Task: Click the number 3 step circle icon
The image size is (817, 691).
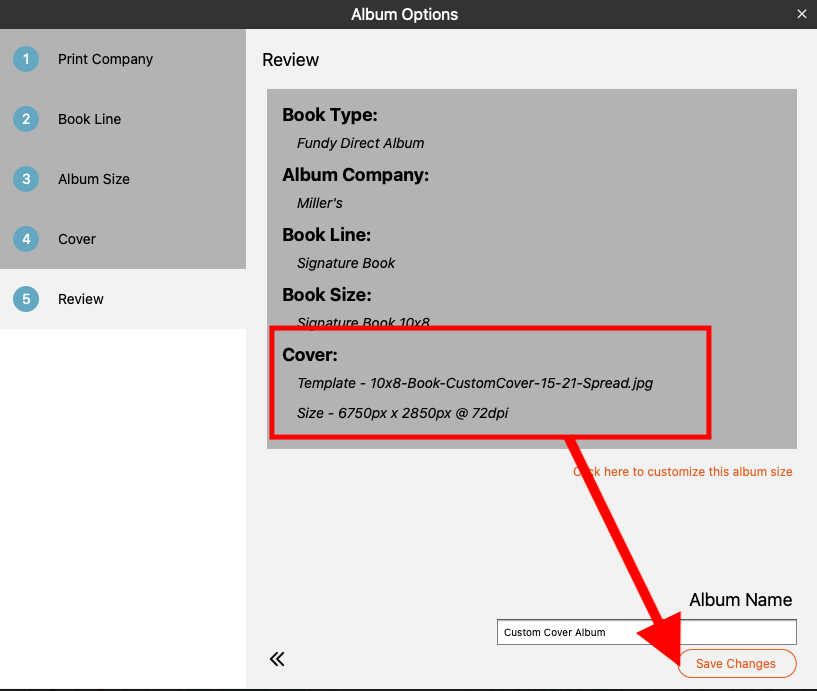Action: 26,179
